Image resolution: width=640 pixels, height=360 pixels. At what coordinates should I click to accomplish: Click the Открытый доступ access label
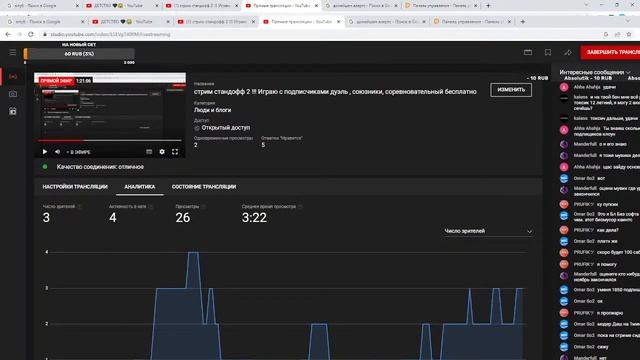tap(225, 128)
